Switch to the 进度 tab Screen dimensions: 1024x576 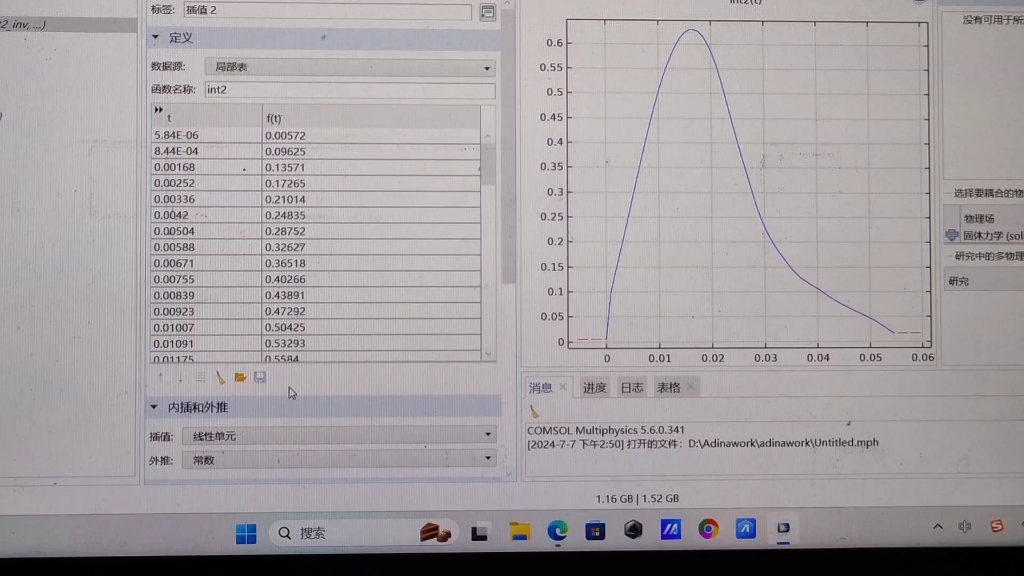(x=595, y=387)
